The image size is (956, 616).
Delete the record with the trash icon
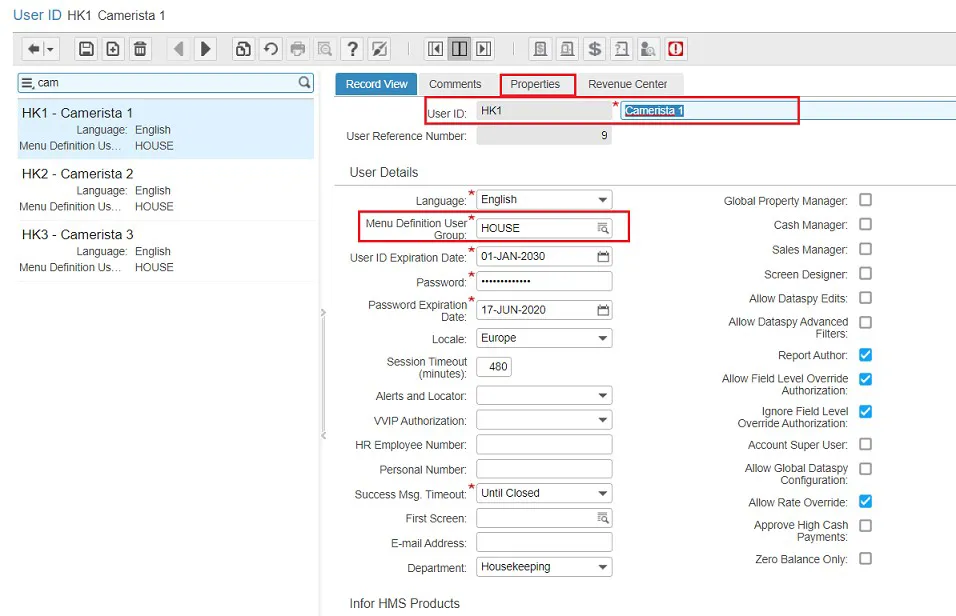(140, 49)
